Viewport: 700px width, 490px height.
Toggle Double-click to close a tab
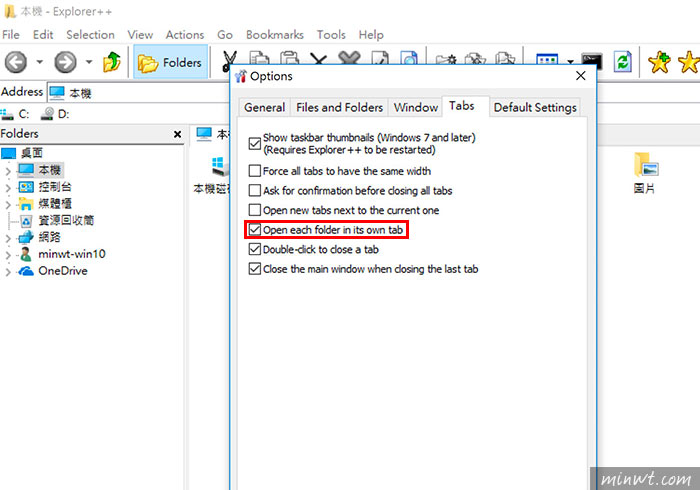click(x=254, y=249)
